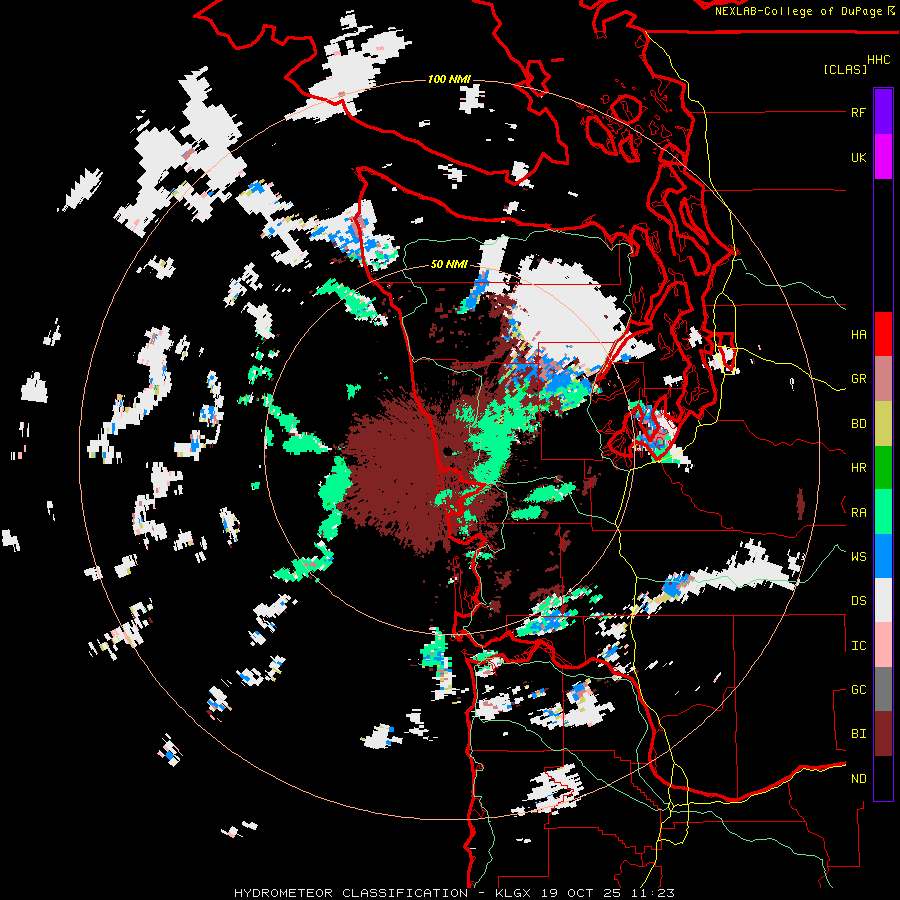This screenshot has height=900, width=900.
Task: Click the RA legend label
Action: [858, 512]
